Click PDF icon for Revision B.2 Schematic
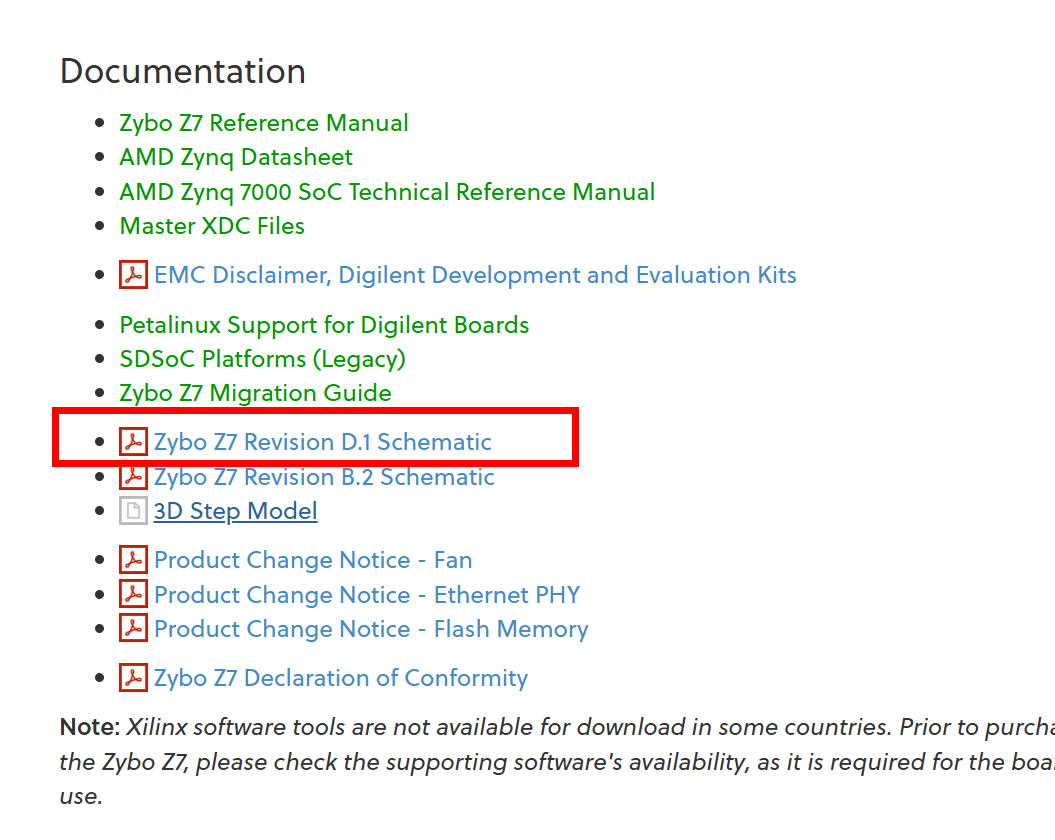The image size is (1055, 840). pyautogui.click(x=133, y=477)
